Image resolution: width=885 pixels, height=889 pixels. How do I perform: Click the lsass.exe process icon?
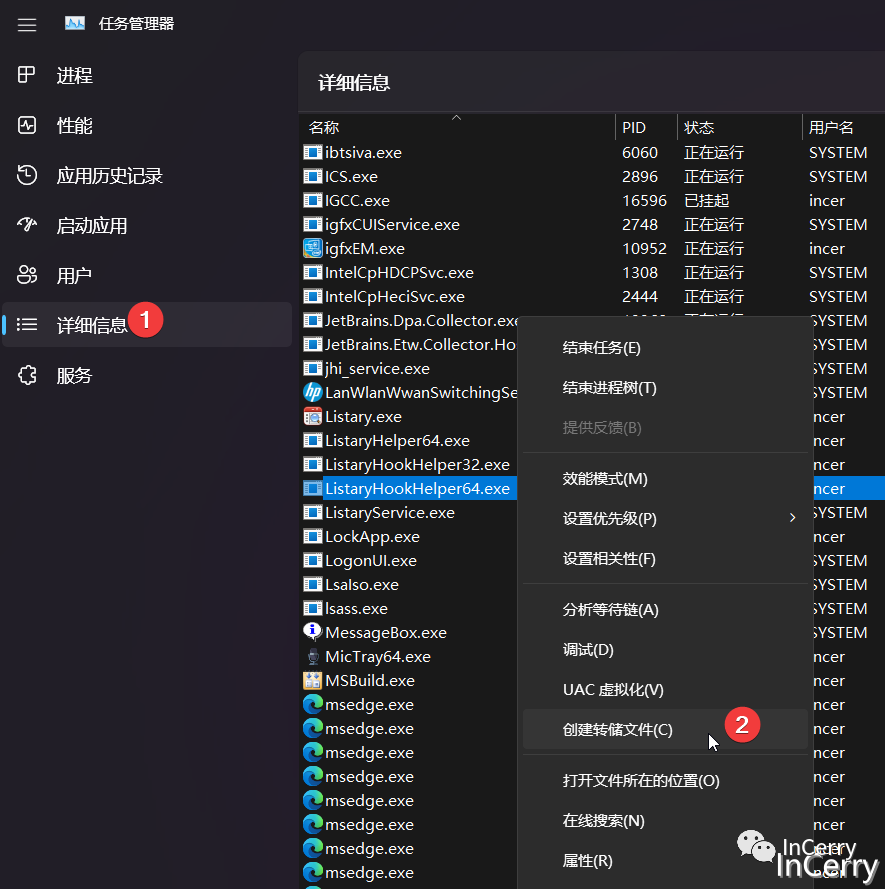tap(312, 608)
